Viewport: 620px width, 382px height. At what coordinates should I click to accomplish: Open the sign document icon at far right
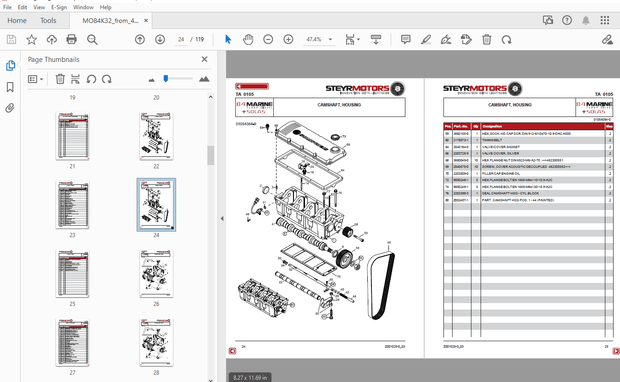(607, 40)
